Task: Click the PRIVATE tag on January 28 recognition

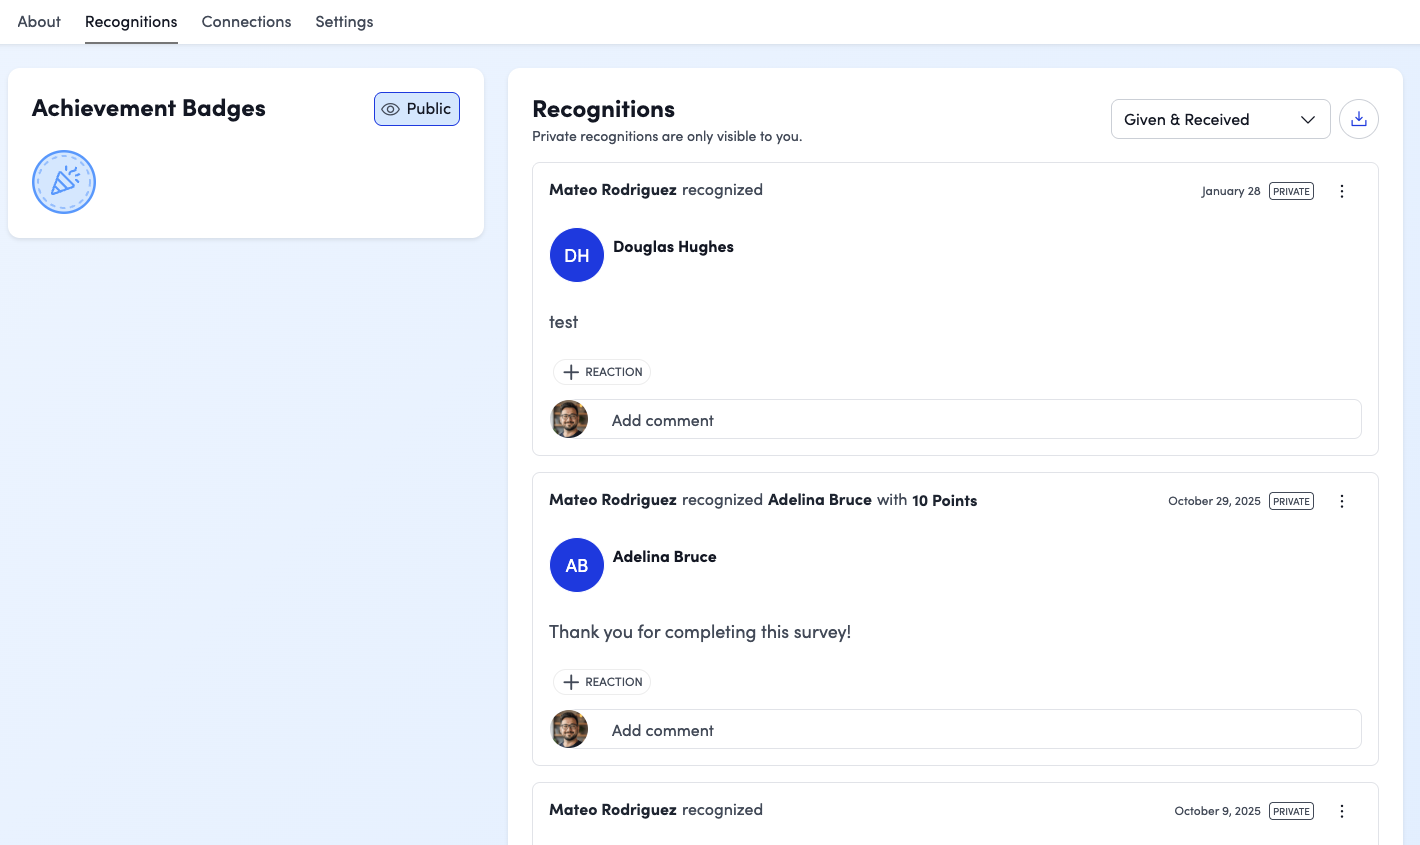Action: (1291, 191)
